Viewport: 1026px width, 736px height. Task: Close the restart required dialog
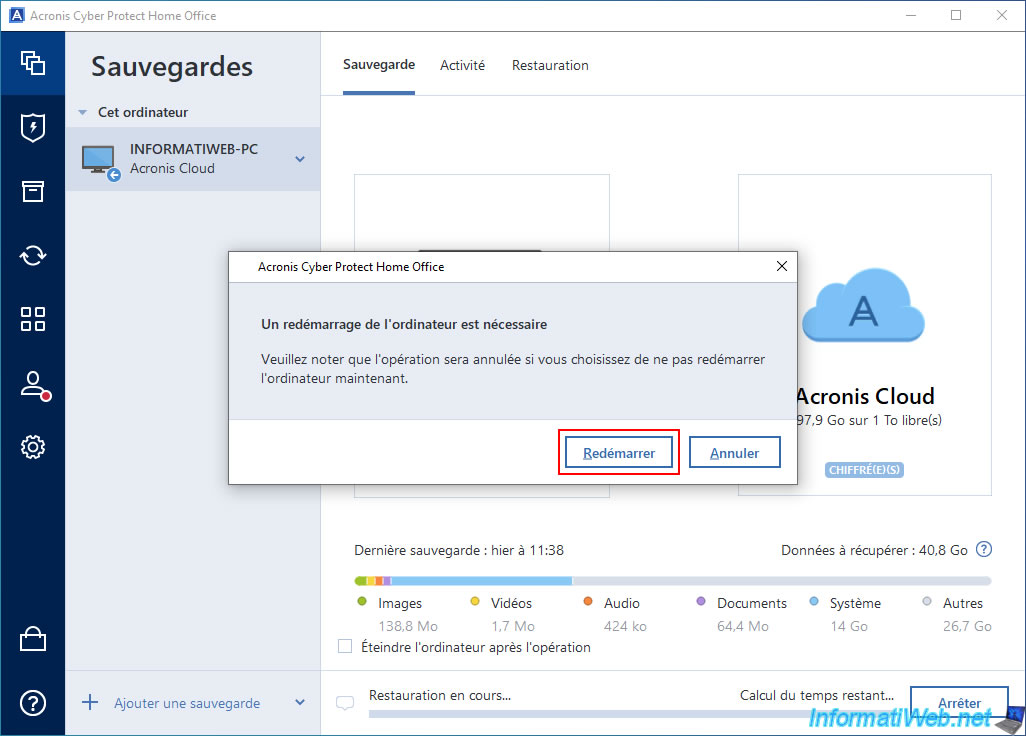[781, 266]
